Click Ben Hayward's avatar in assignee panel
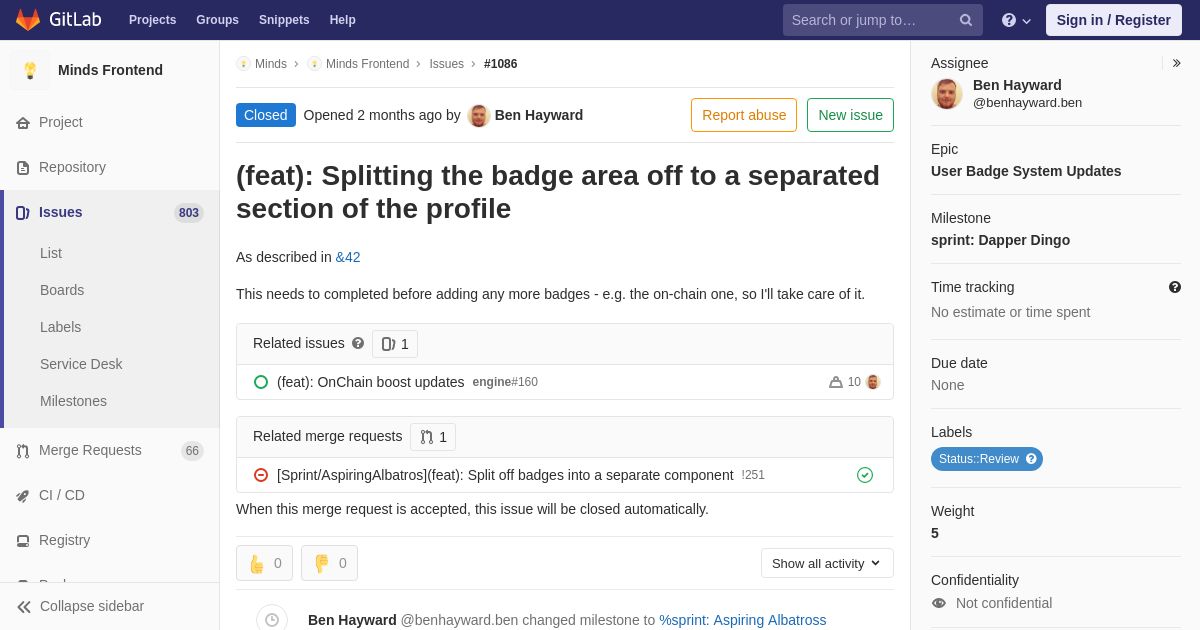 click(947, 93)
